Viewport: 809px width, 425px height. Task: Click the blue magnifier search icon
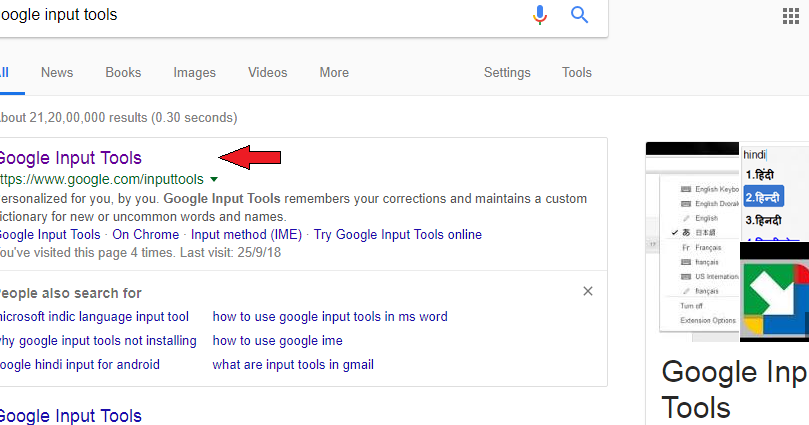click(580, 15)
